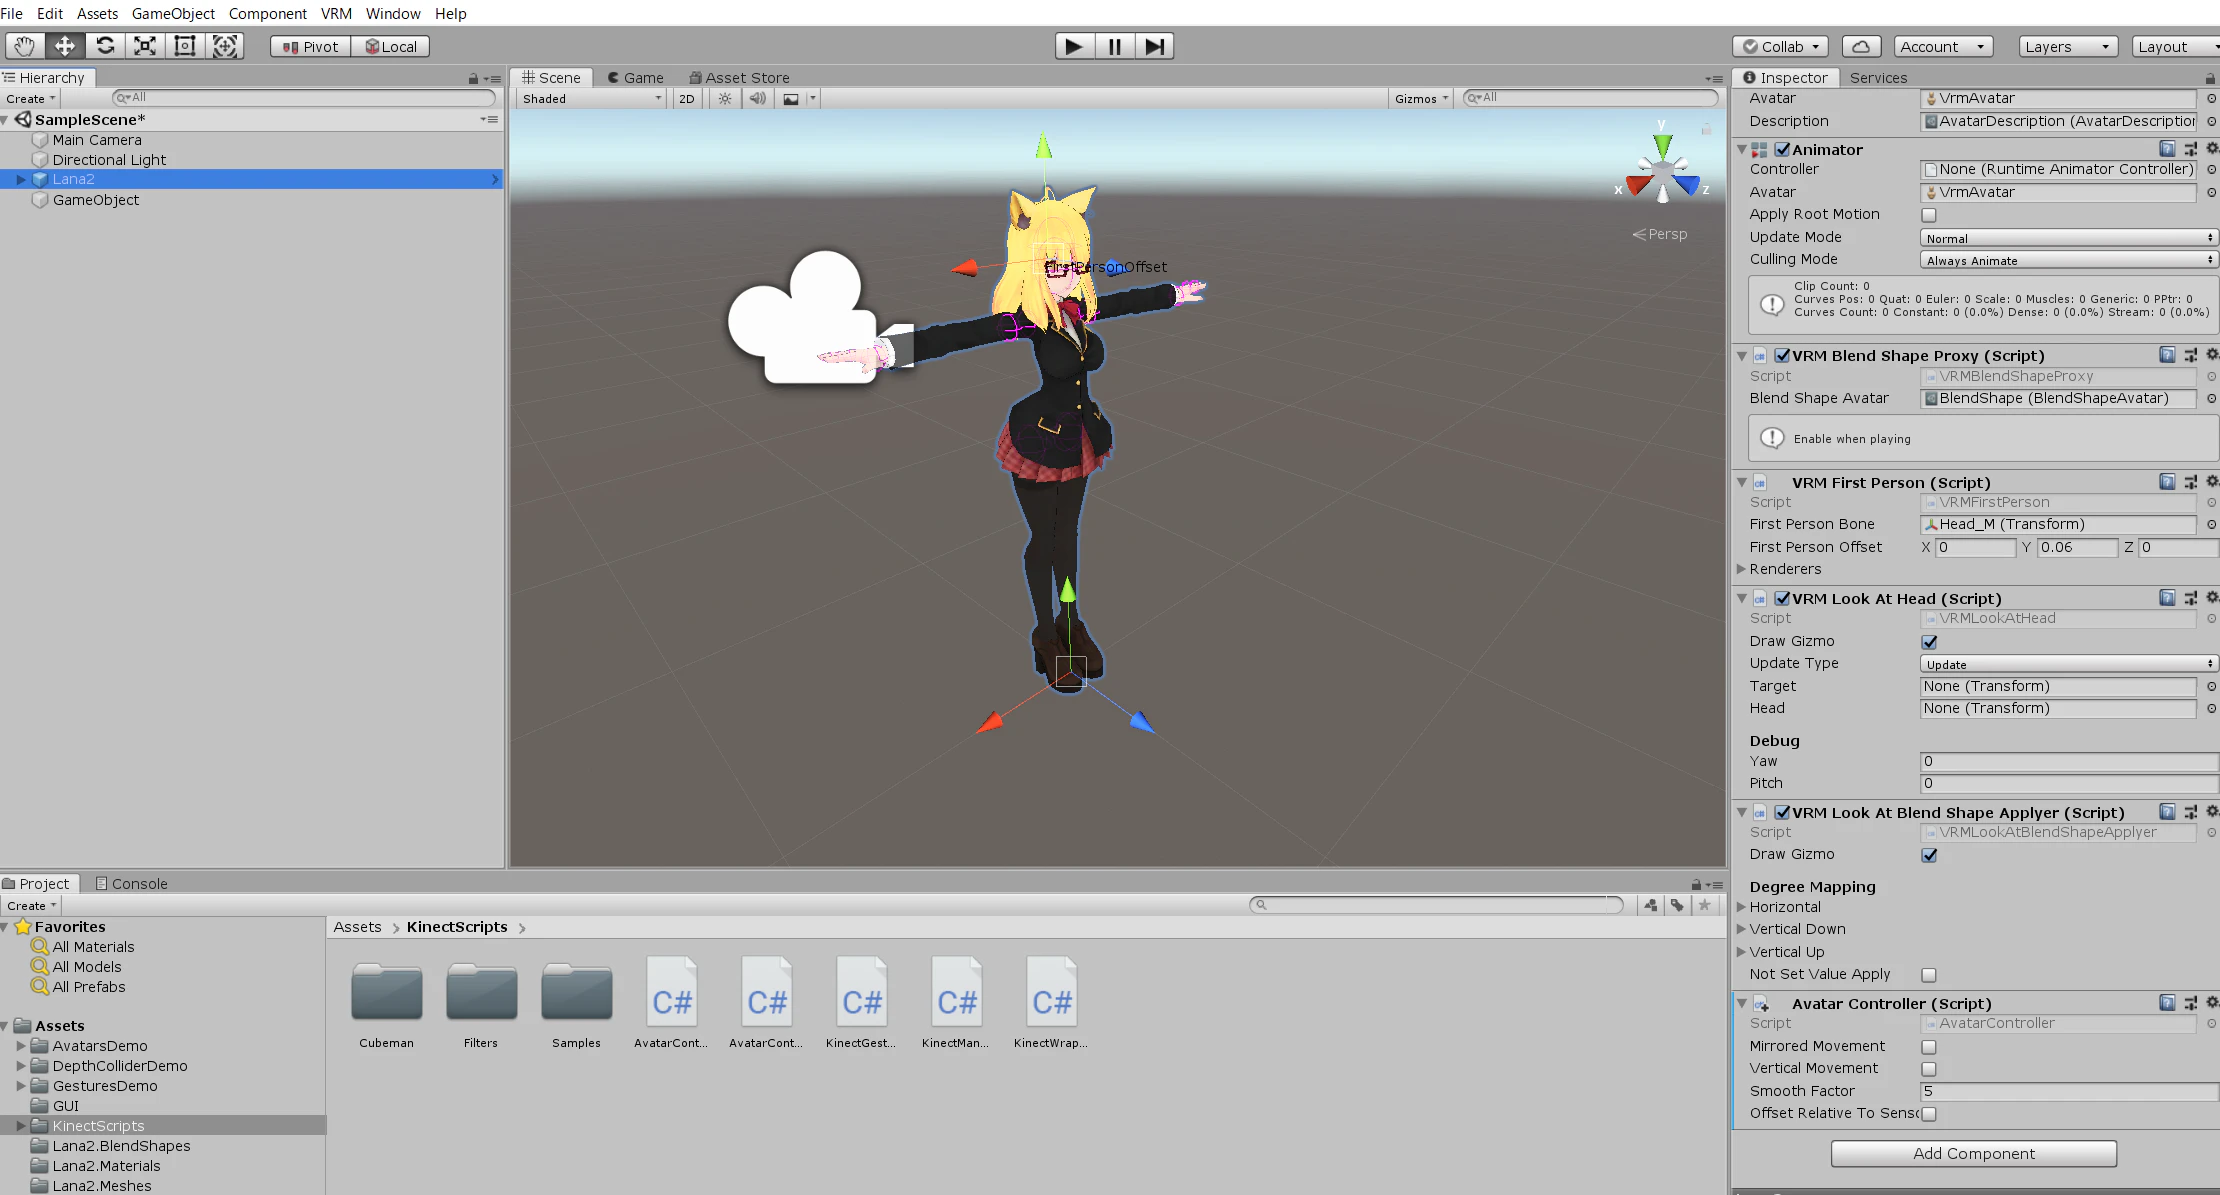Toggle Draw Gizmo under VRM Look At Head

click(x=1929, y=642)
